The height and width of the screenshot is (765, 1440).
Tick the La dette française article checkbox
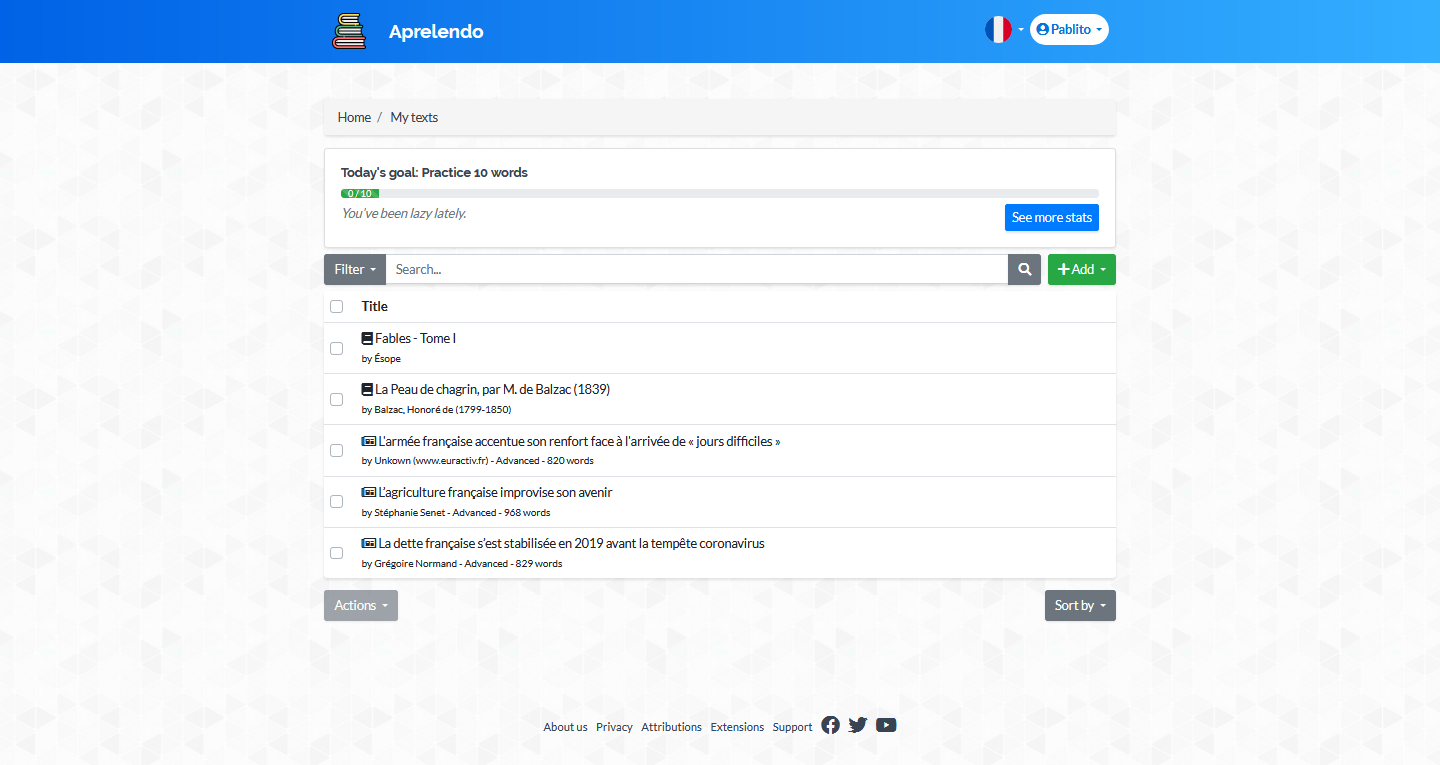pos(337,552)
